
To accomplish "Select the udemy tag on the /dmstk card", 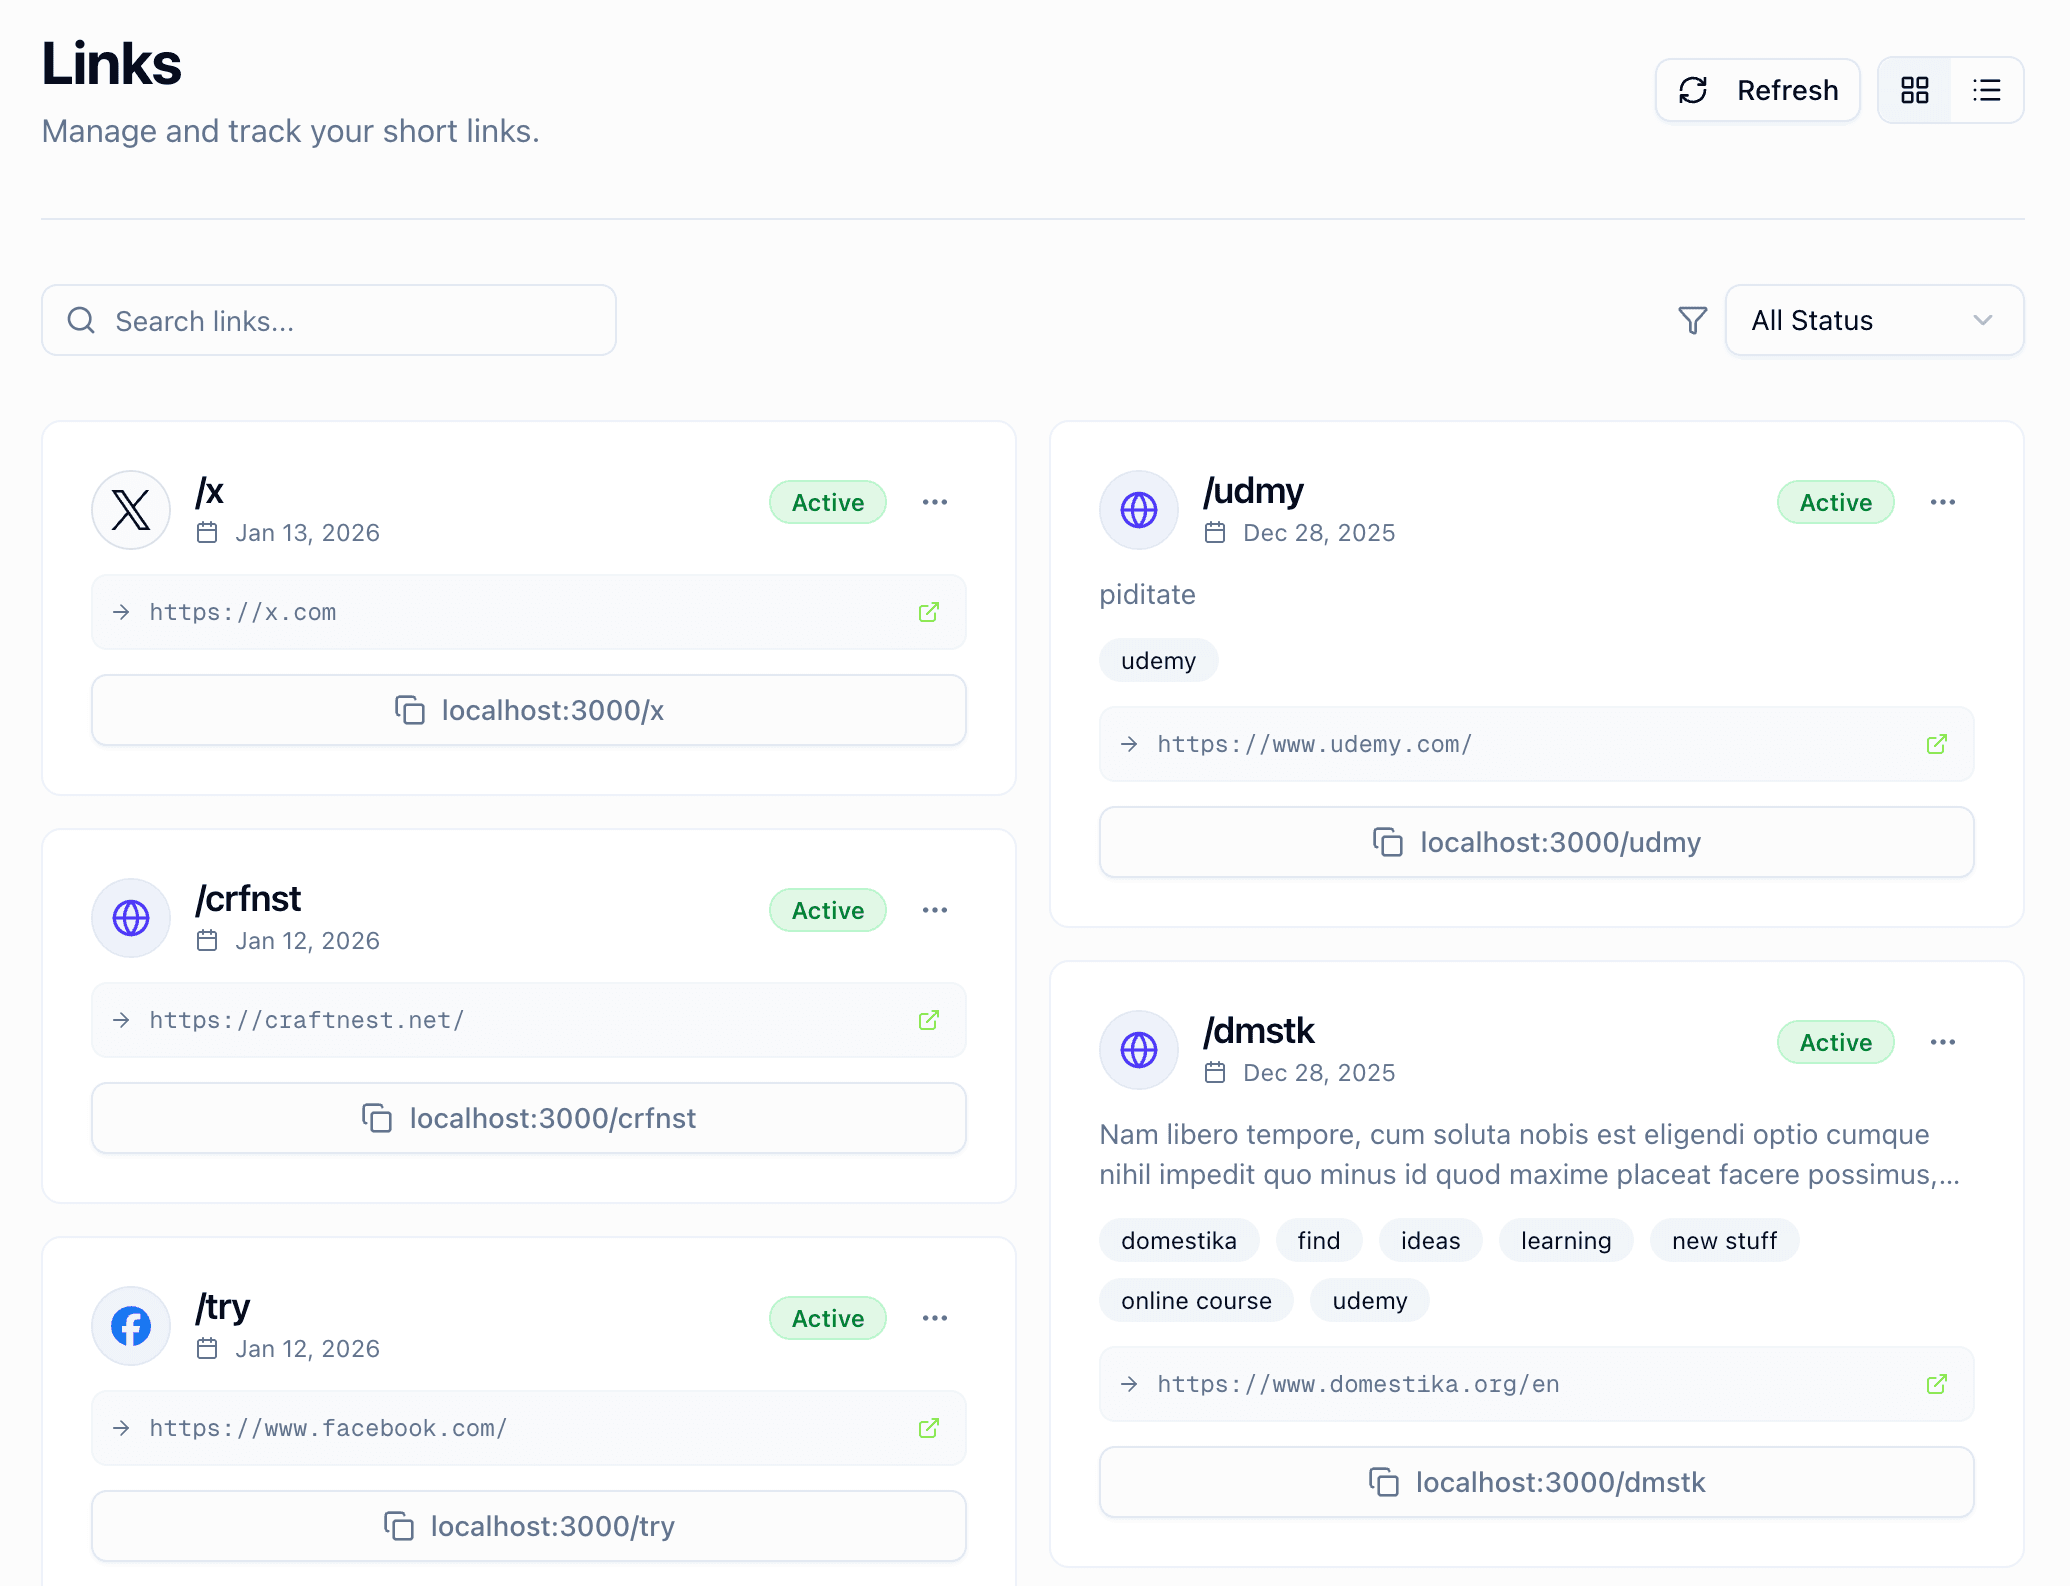I will point(1369,1300).
